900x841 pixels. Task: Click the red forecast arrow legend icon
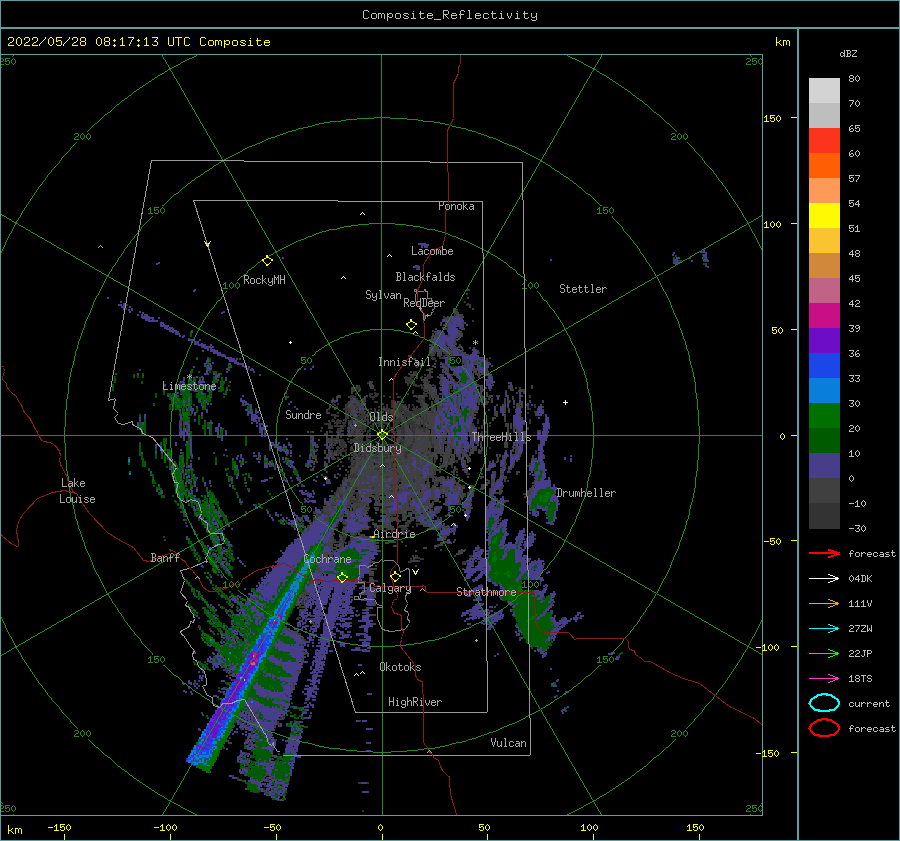pyautogui.click(x=824, y=553)
